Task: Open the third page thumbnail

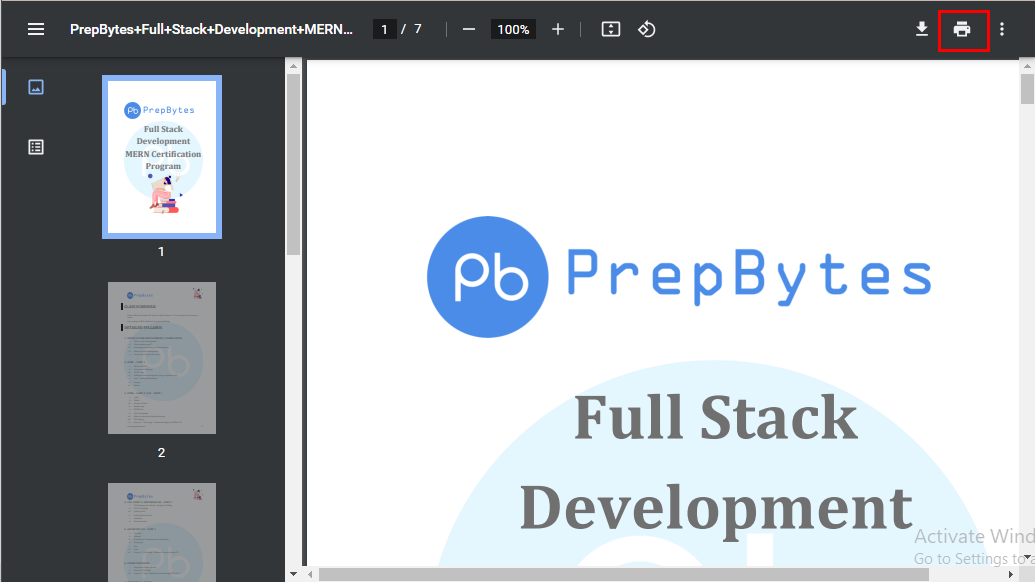Action: tap(162, 532)
